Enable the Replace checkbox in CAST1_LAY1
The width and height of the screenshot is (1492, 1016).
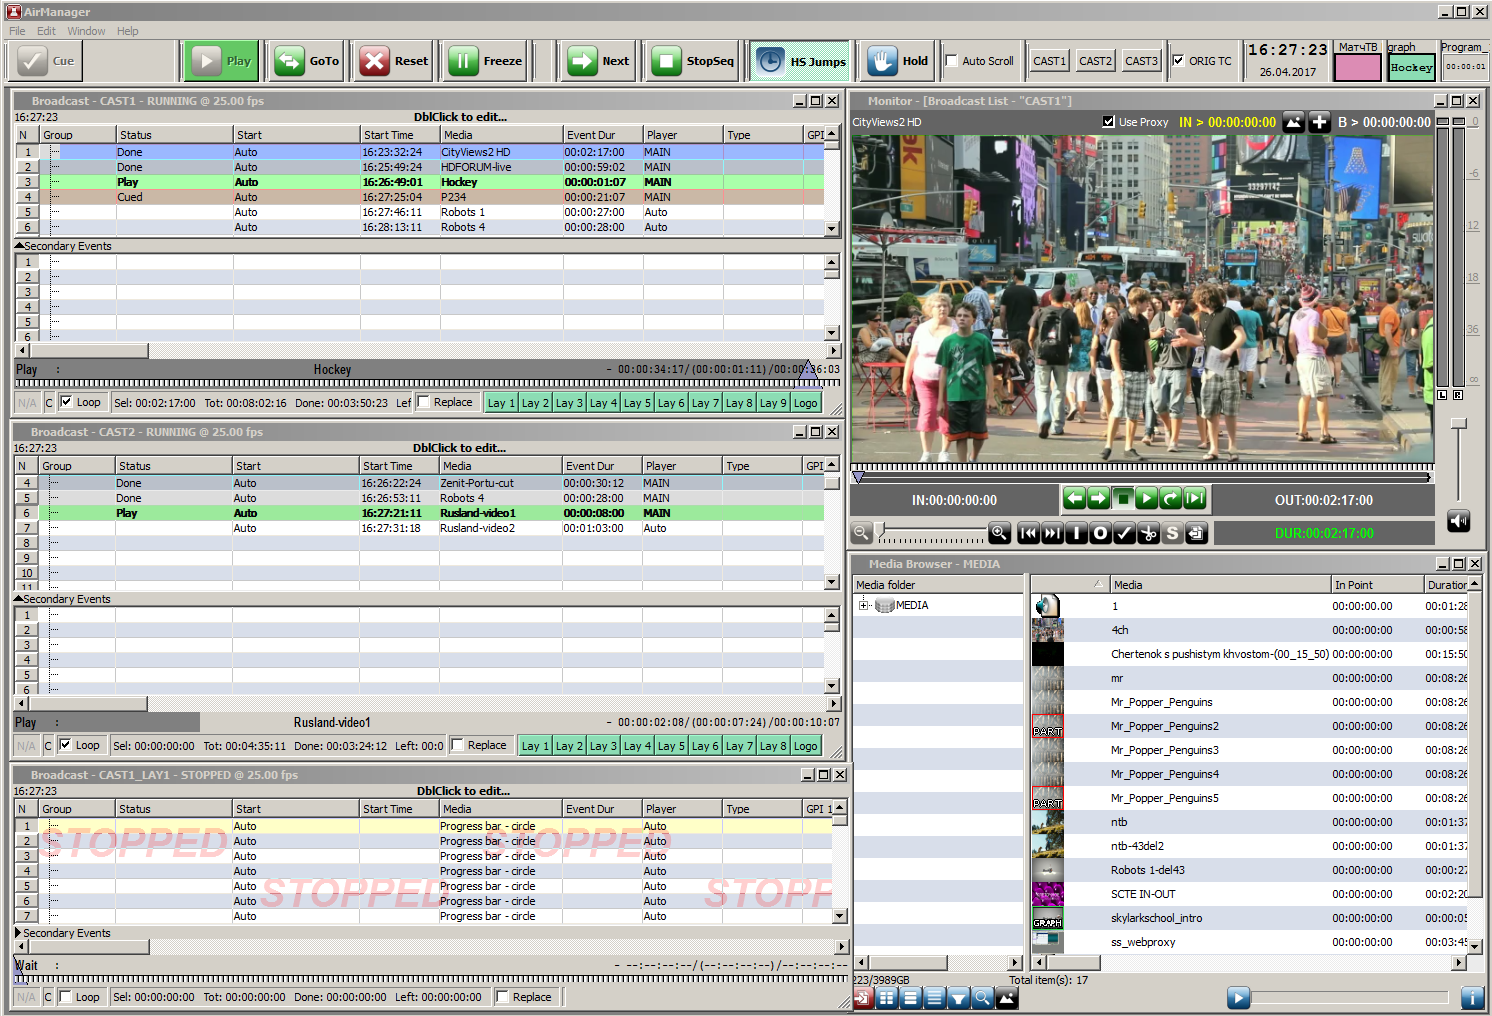point(503,997)
